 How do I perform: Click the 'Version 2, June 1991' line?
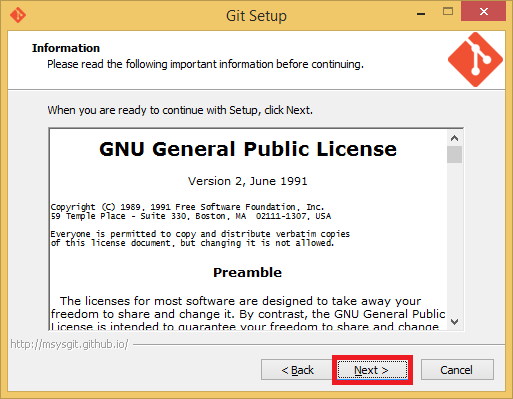point(247,181)
